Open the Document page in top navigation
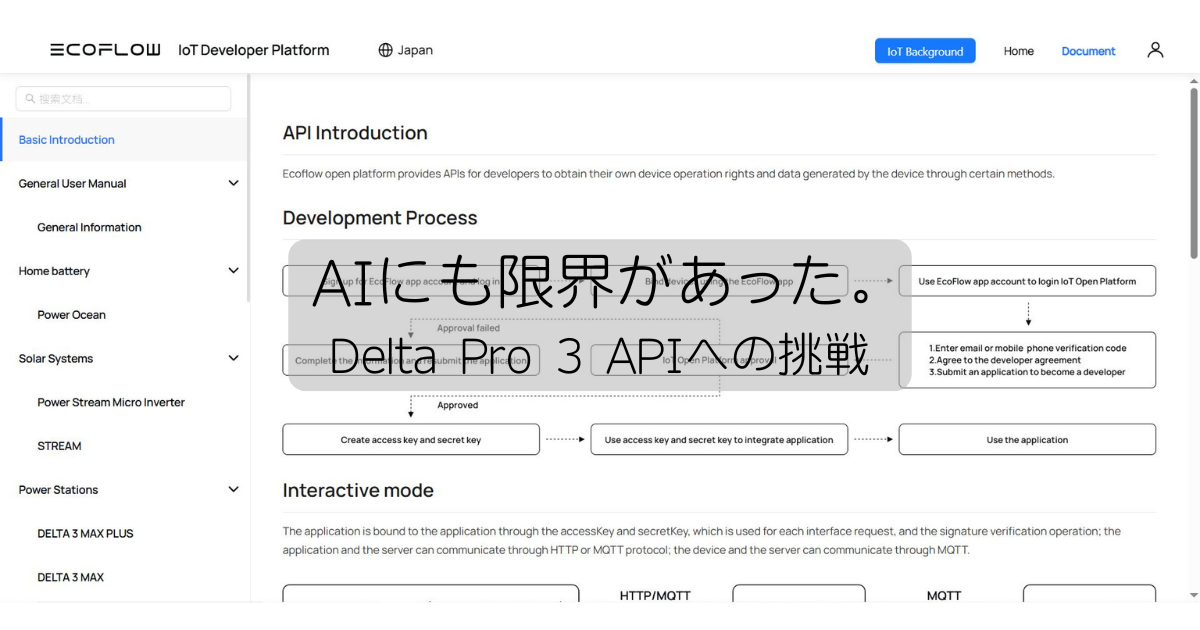Screen dimensions: 1200x630 (1088, 51)
